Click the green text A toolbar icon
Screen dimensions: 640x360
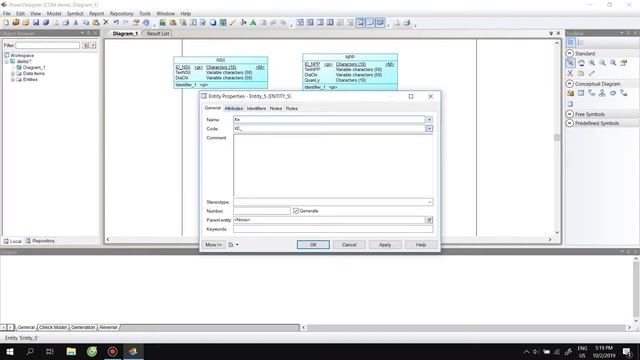(x=253, y=23)
